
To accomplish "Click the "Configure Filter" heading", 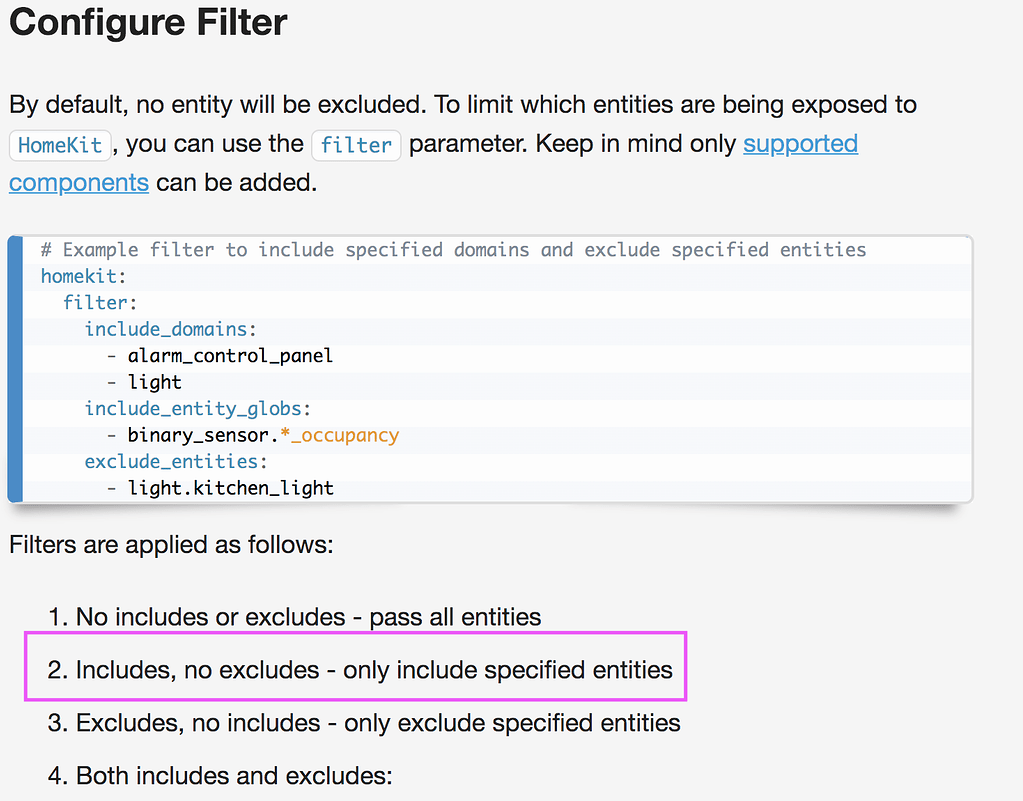I will point(148,23).
